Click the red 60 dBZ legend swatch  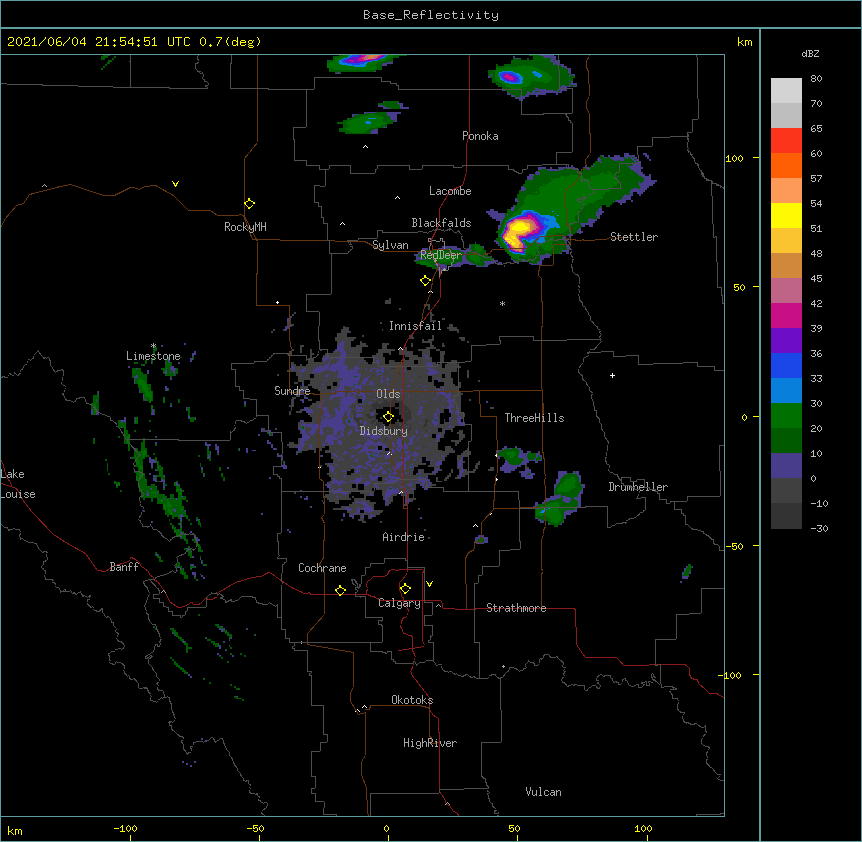pyautogui.click(x=786, y=141)
